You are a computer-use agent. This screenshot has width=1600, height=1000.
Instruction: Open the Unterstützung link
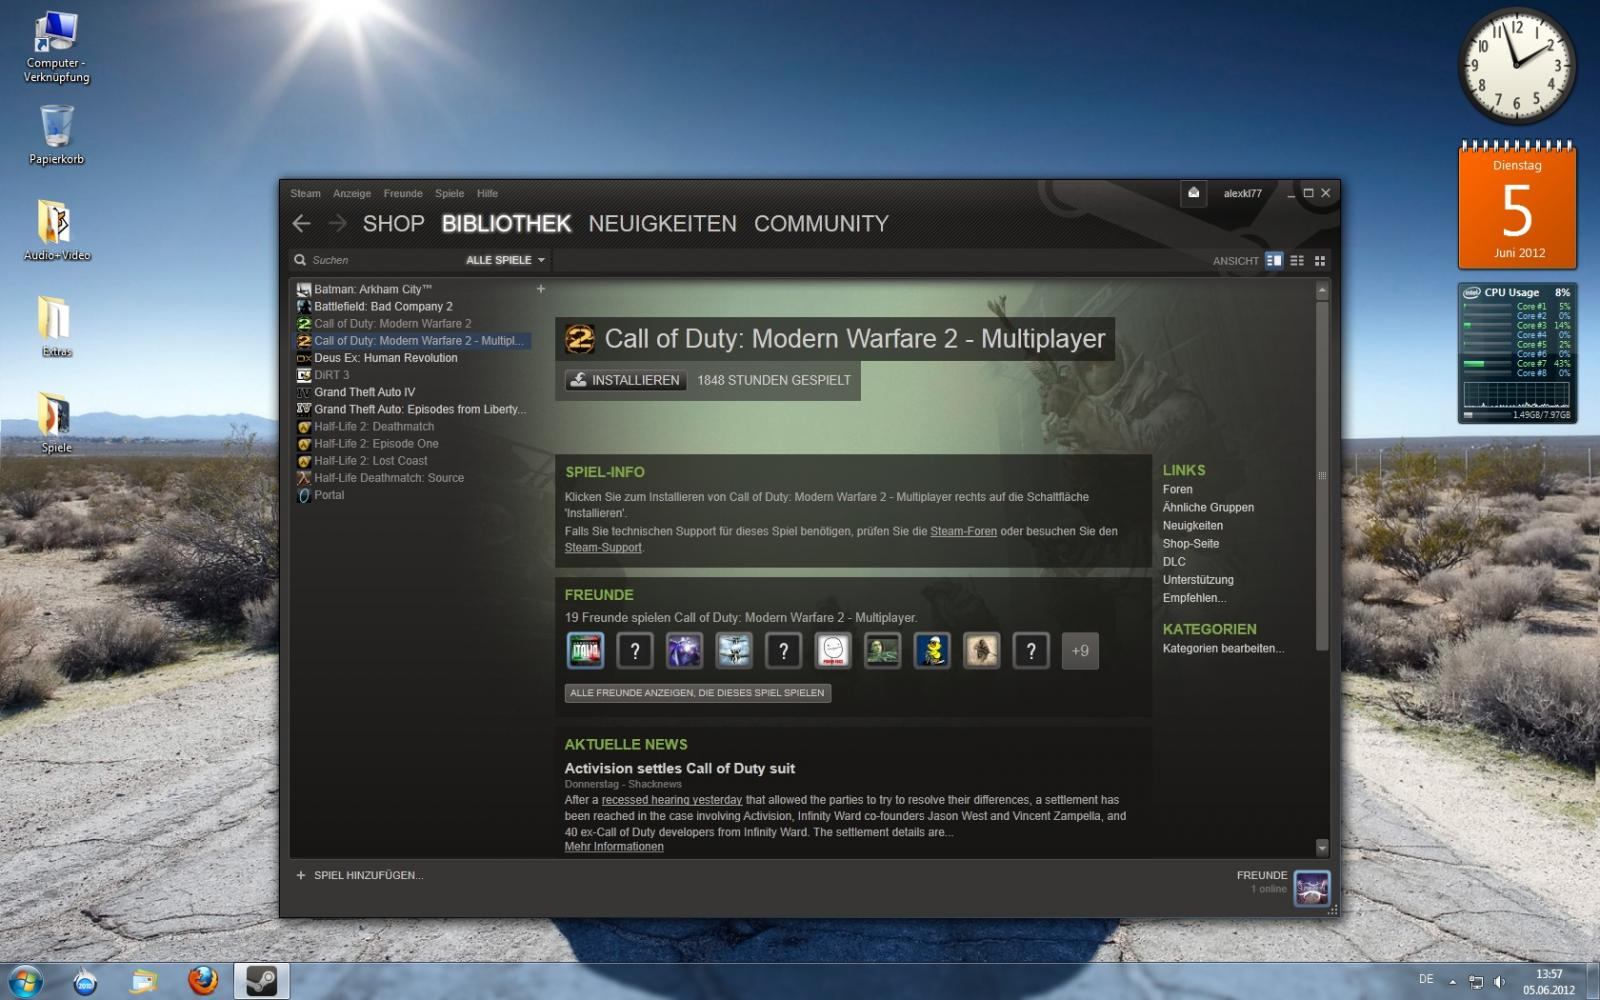[x=1198, y=579]
